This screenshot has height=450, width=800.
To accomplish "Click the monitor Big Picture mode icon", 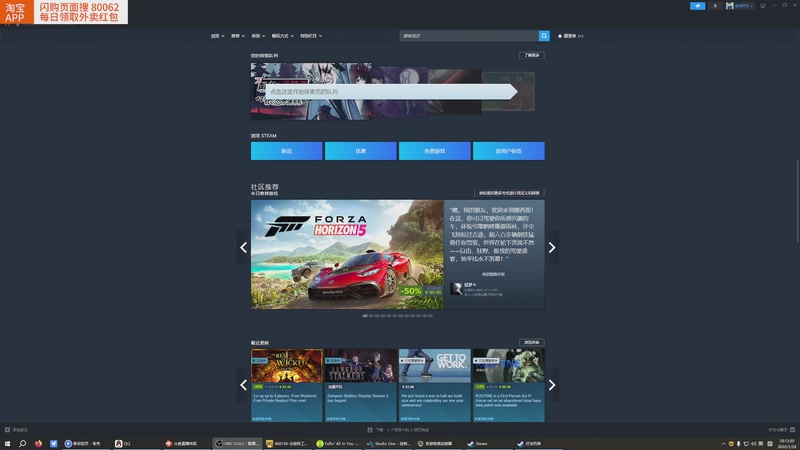I will pos(763,6).
